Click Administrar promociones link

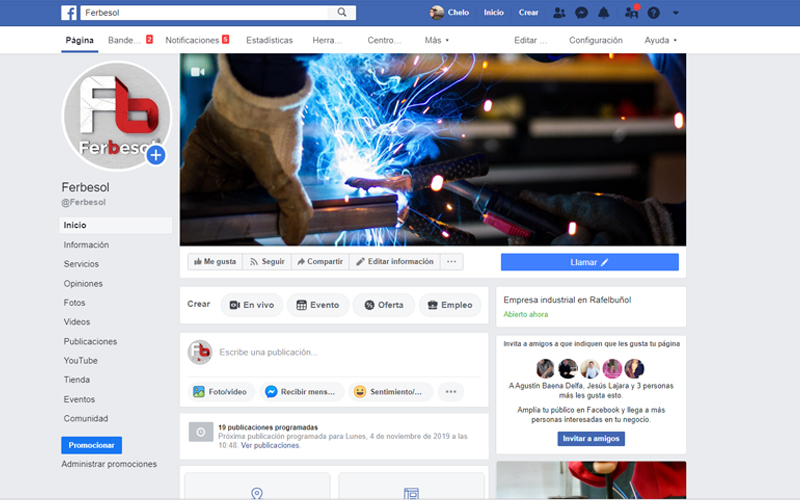109,464
